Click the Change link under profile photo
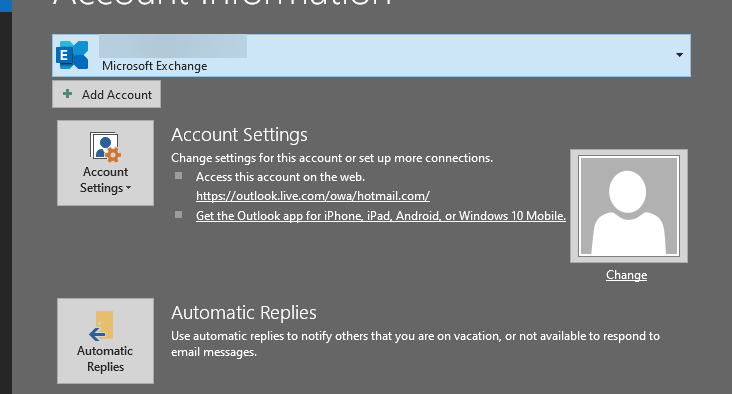 626,275
